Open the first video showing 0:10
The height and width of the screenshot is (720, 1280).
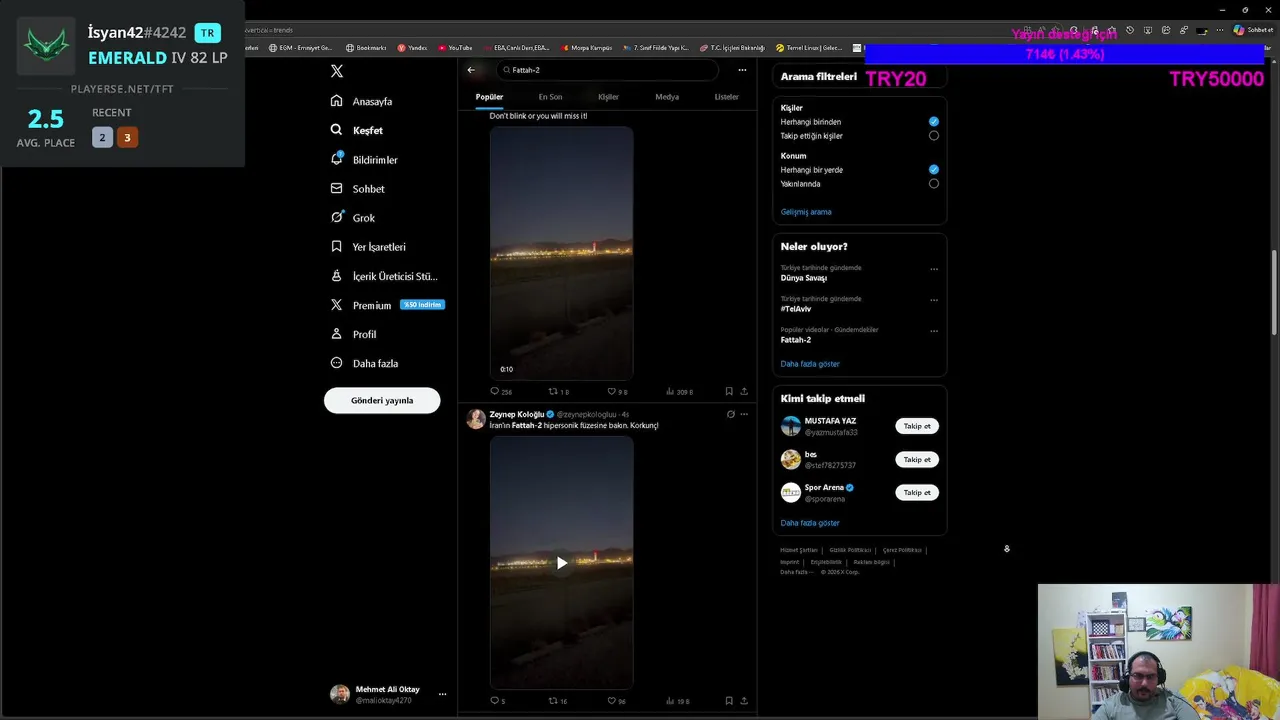(x=561, y=253)
